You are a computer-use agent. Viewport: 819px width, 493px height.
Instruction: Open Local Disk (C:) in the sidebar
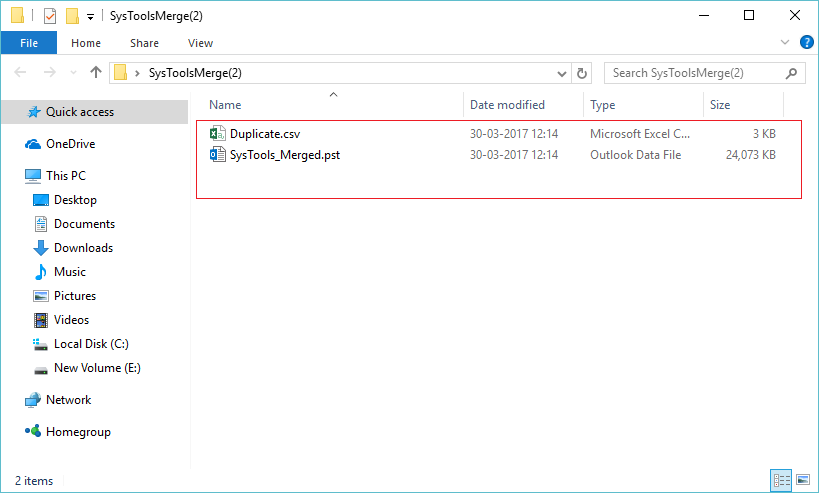91,344
